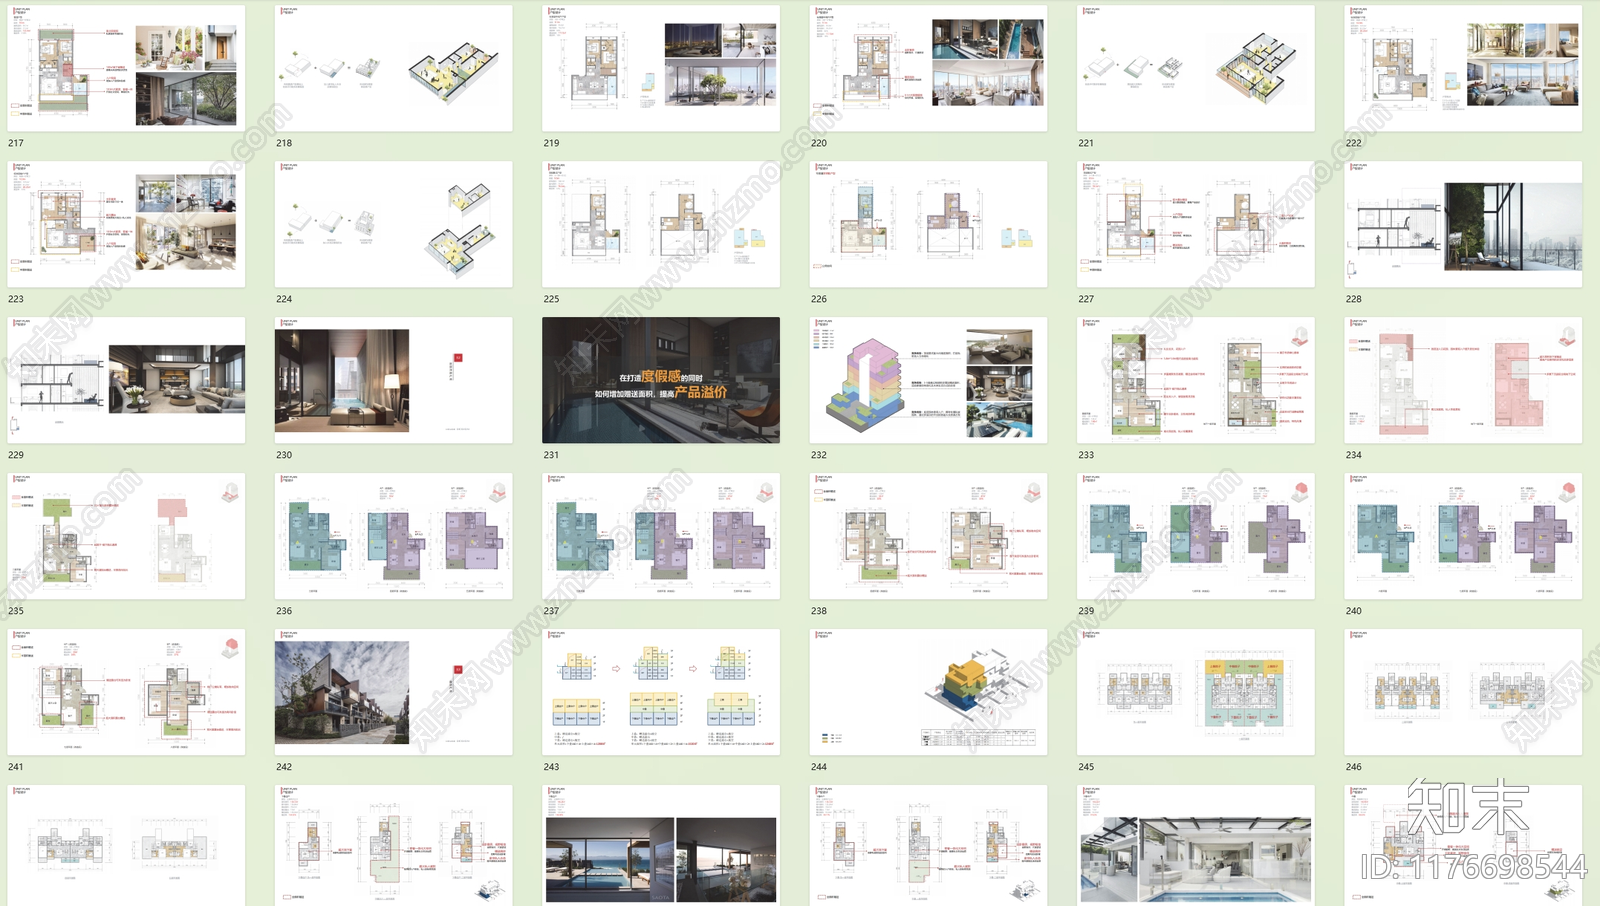This screenshot has height=906, width=1600.
Task: Click page number label 231
Action: 551,455
